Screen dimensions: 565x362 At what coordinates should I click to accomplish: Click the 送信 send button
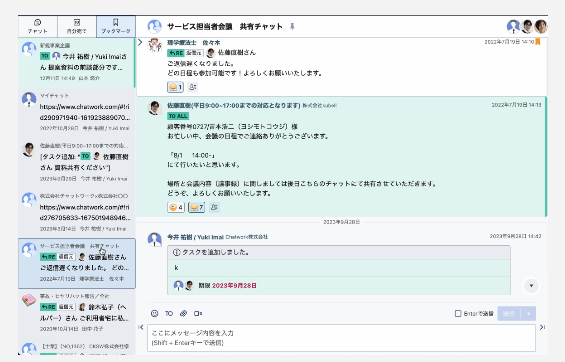[x=509, y=313]
